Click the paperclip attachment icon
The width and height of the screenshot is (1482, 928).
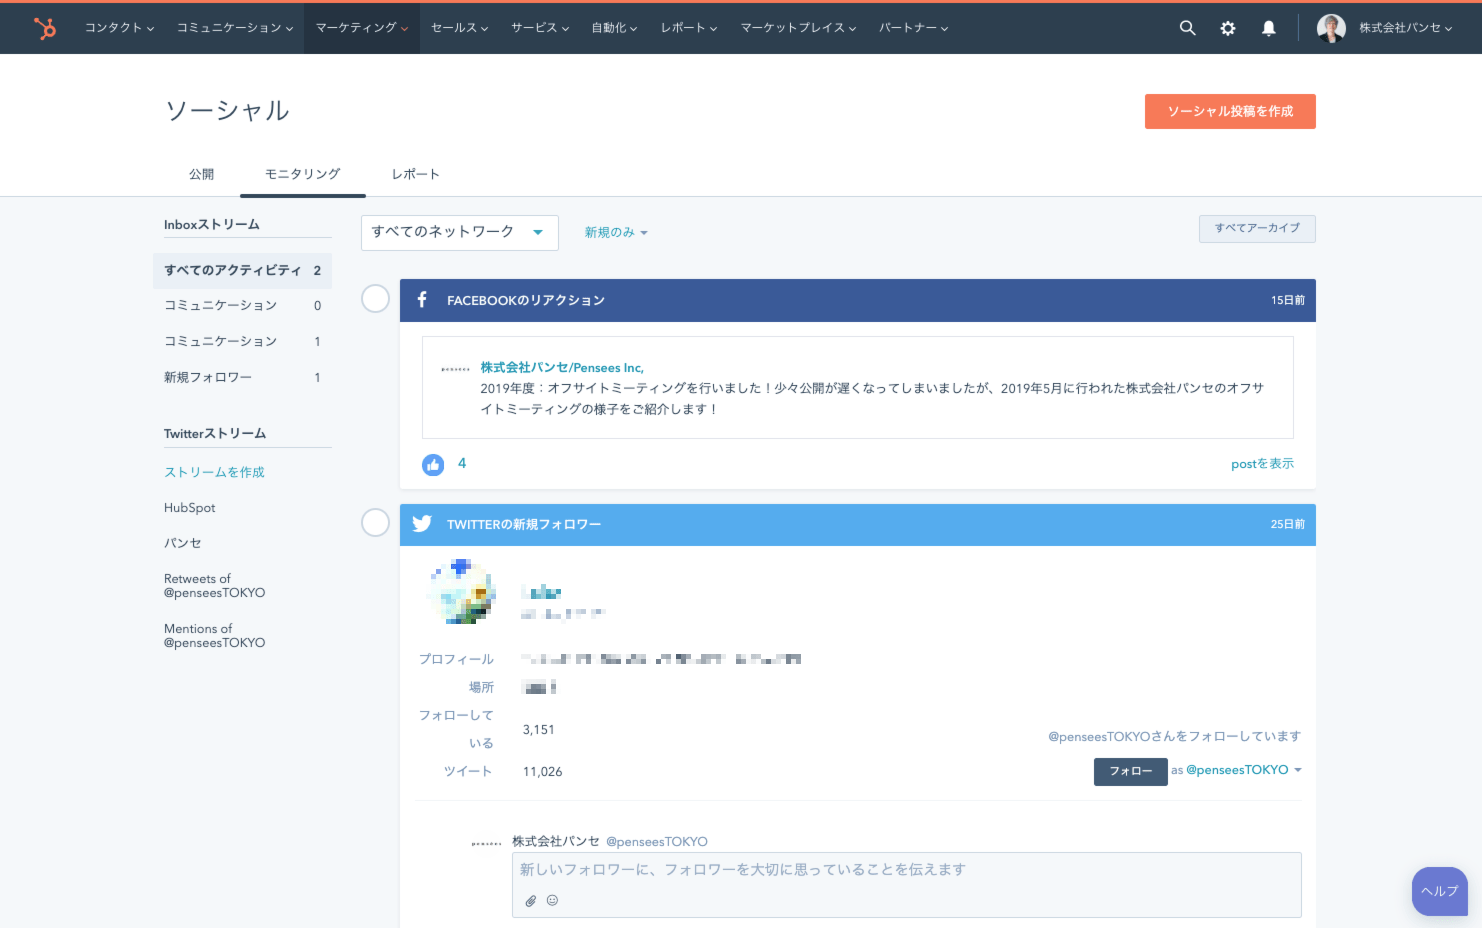coord(531,901)
